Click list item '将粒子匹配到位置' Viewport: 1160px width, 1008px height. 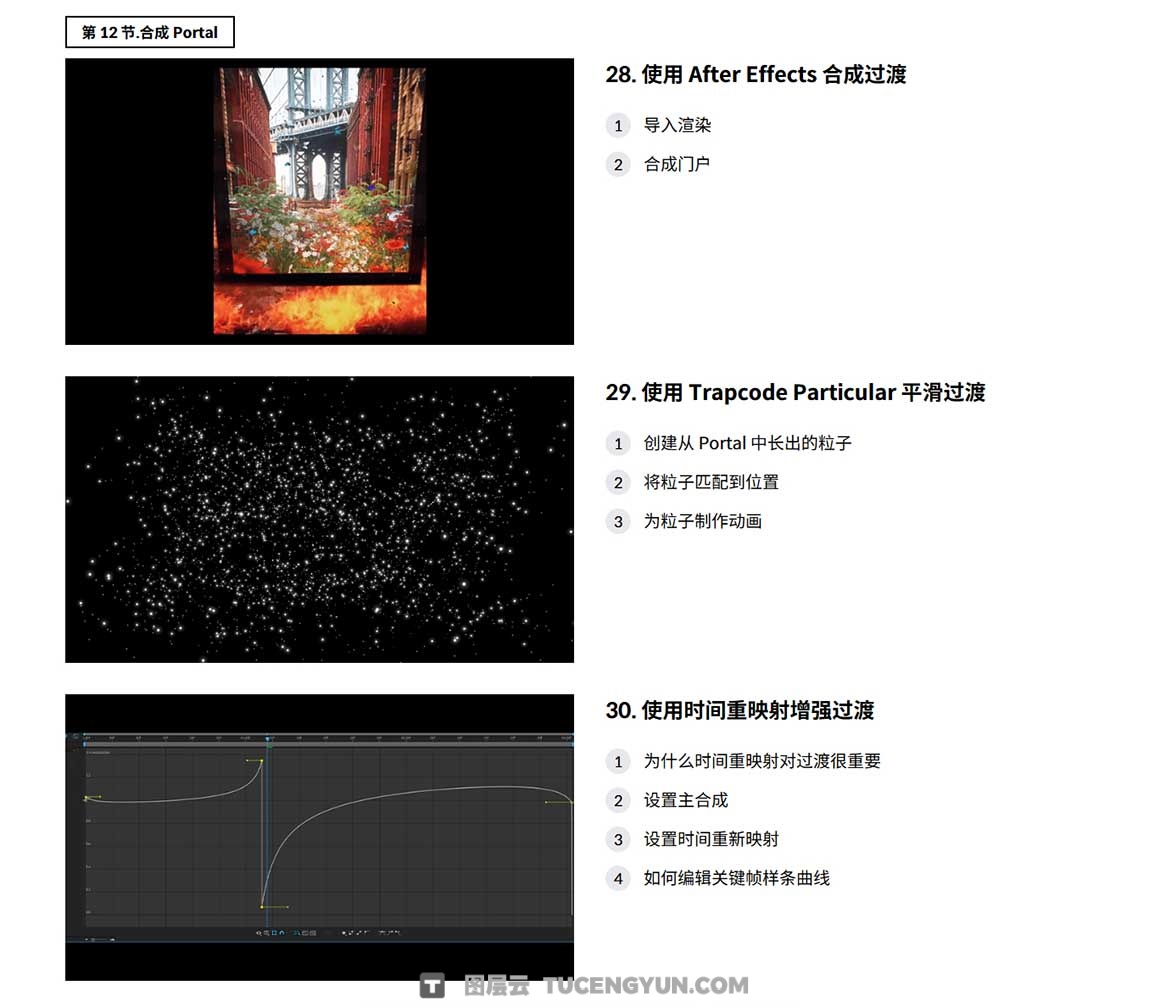pos(711,482)
